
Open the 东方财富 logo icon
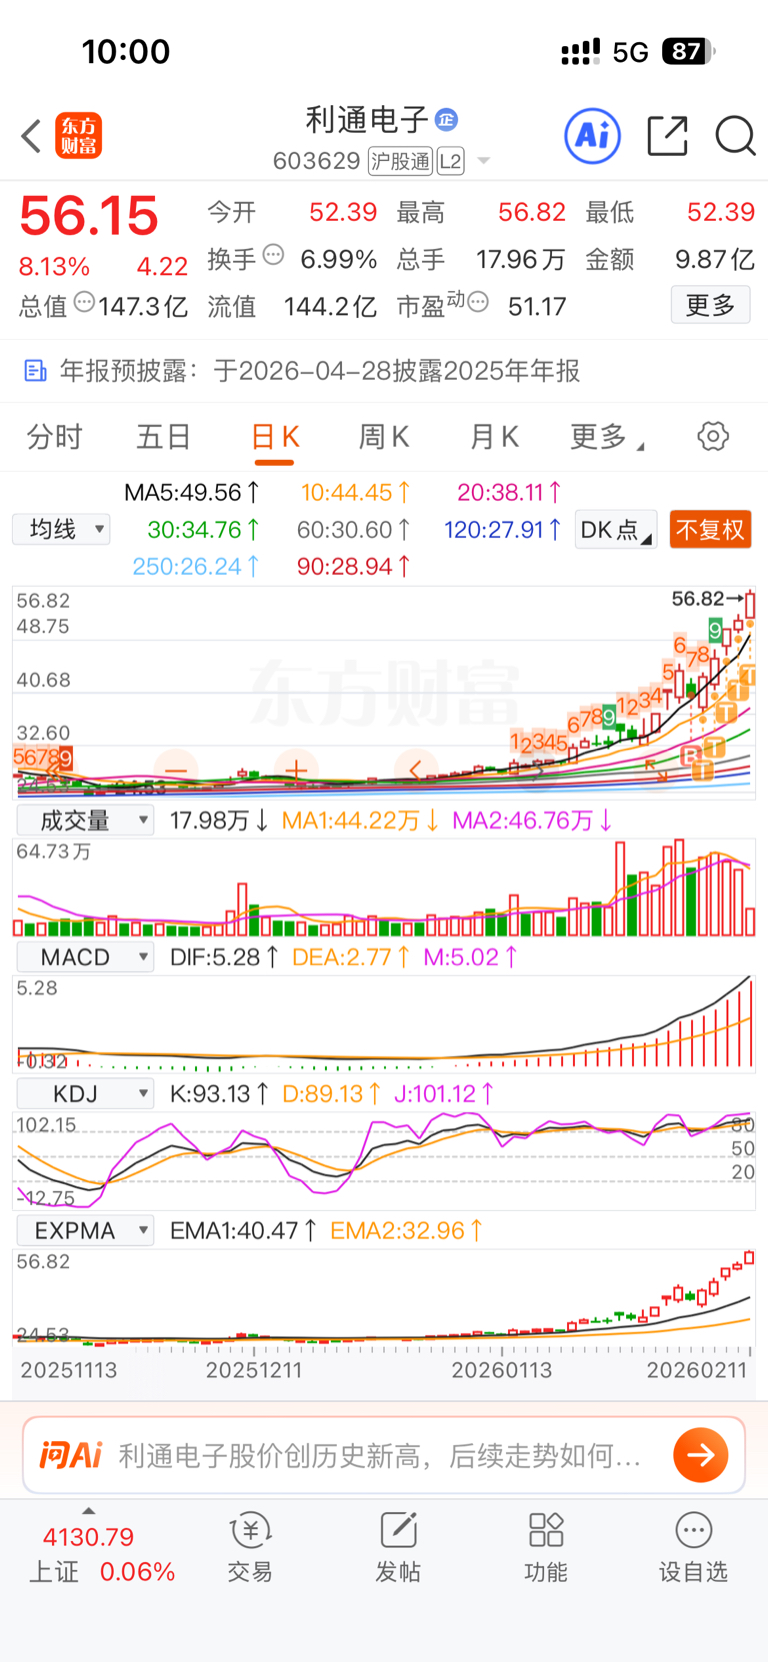[78, 136]
